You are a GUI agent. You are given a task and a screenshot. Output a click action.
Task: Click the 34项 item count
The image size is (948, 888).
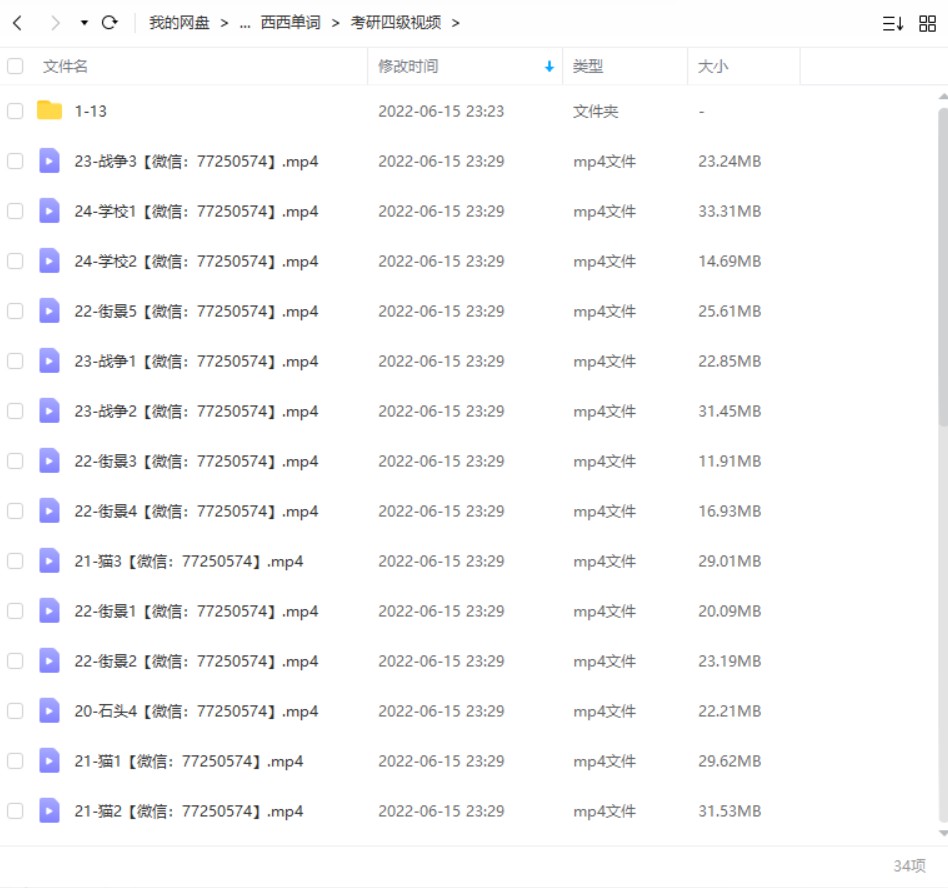tap(909, 866)
